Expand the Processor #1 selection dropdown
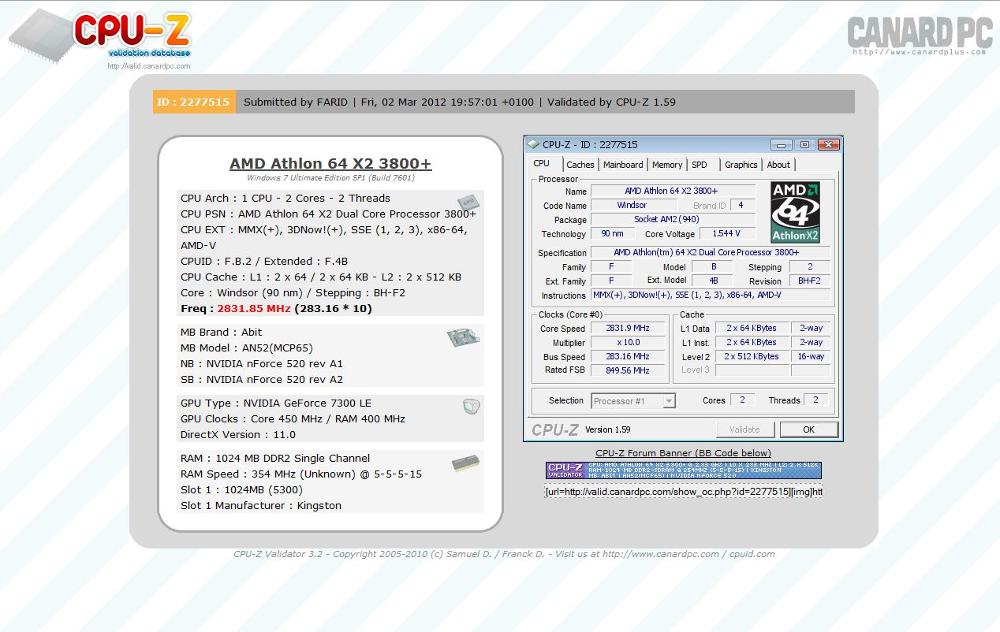1000x632 pixels. [x=668, y=401]
